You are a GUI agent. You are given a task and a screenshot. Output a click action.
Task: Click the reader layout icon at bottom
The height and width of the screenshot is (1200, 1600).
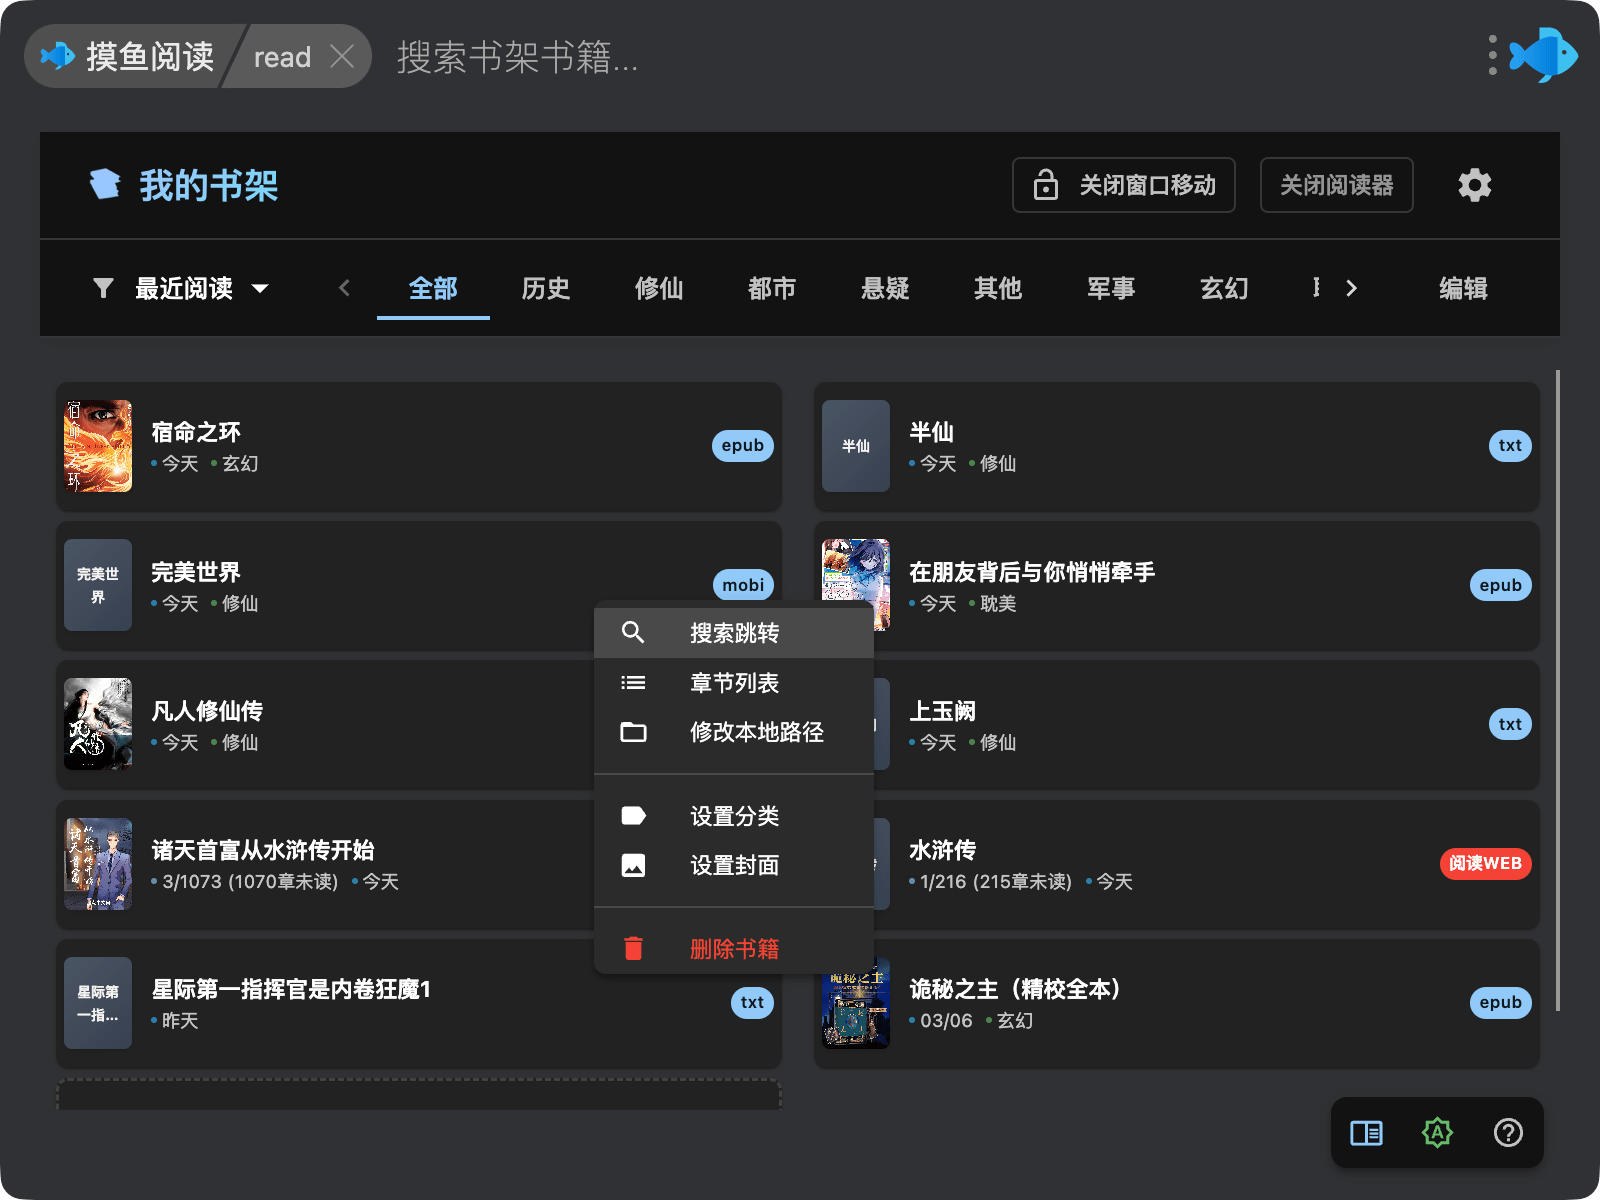(x=1366, y=1133)
